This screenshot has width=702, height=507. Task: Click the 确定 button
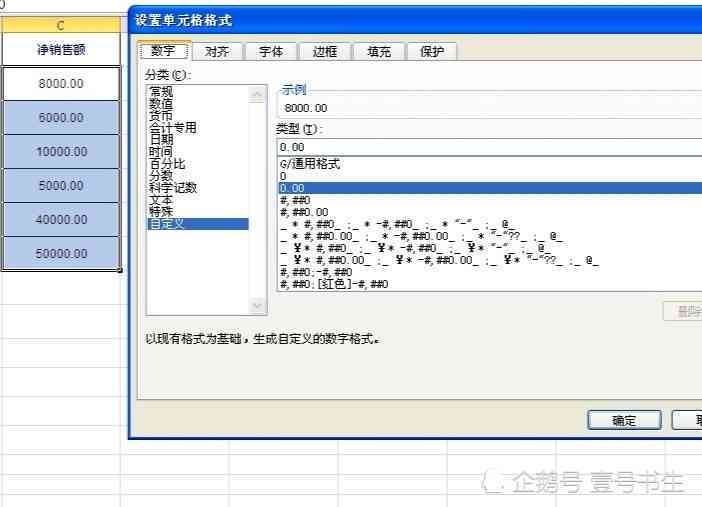624,420
